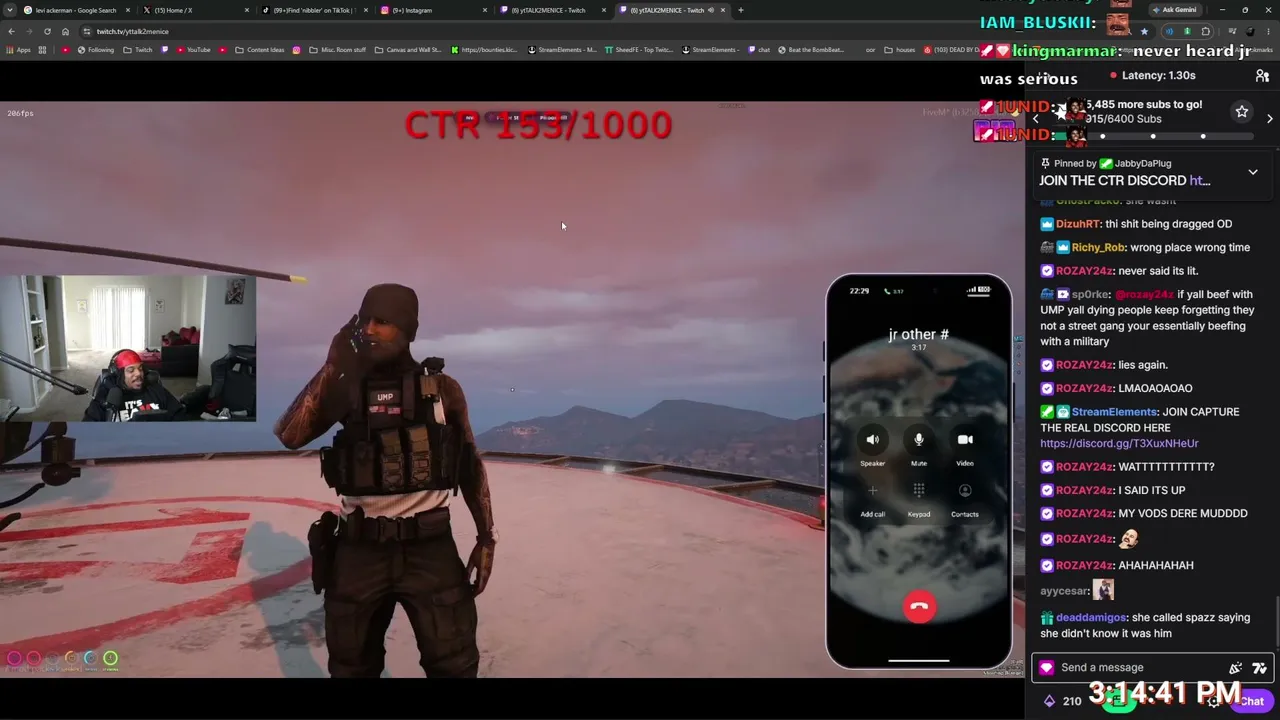
Task: Click username Richy_Rob in chat
Action: tap(1098, 248)
